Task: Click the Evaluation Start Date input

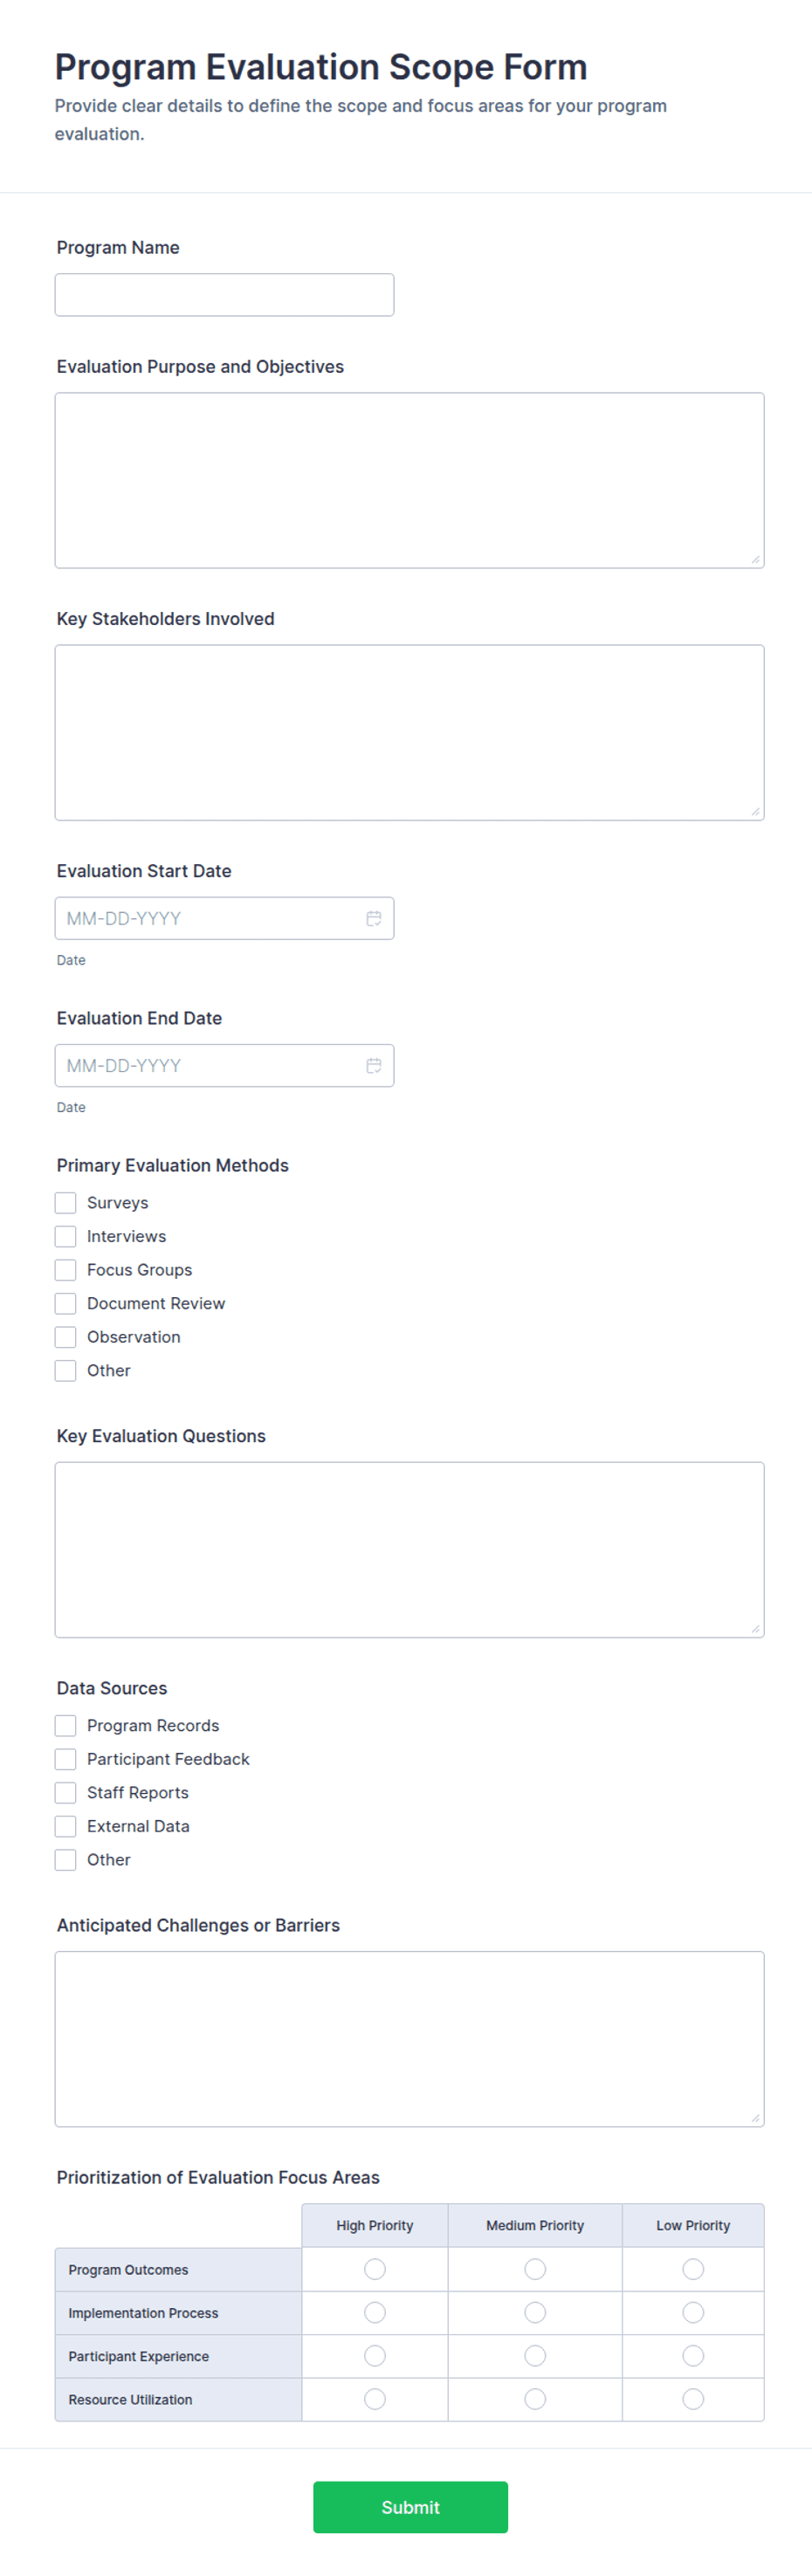Action: click(224, 918)
